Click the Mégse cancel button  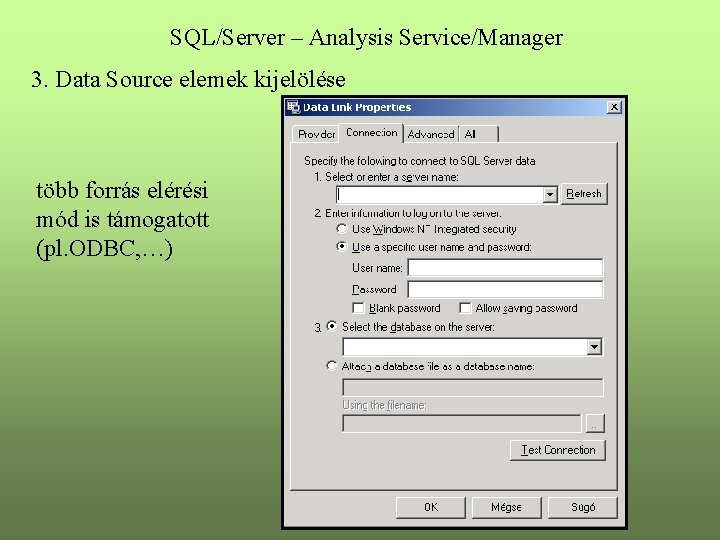pos(506,507)
